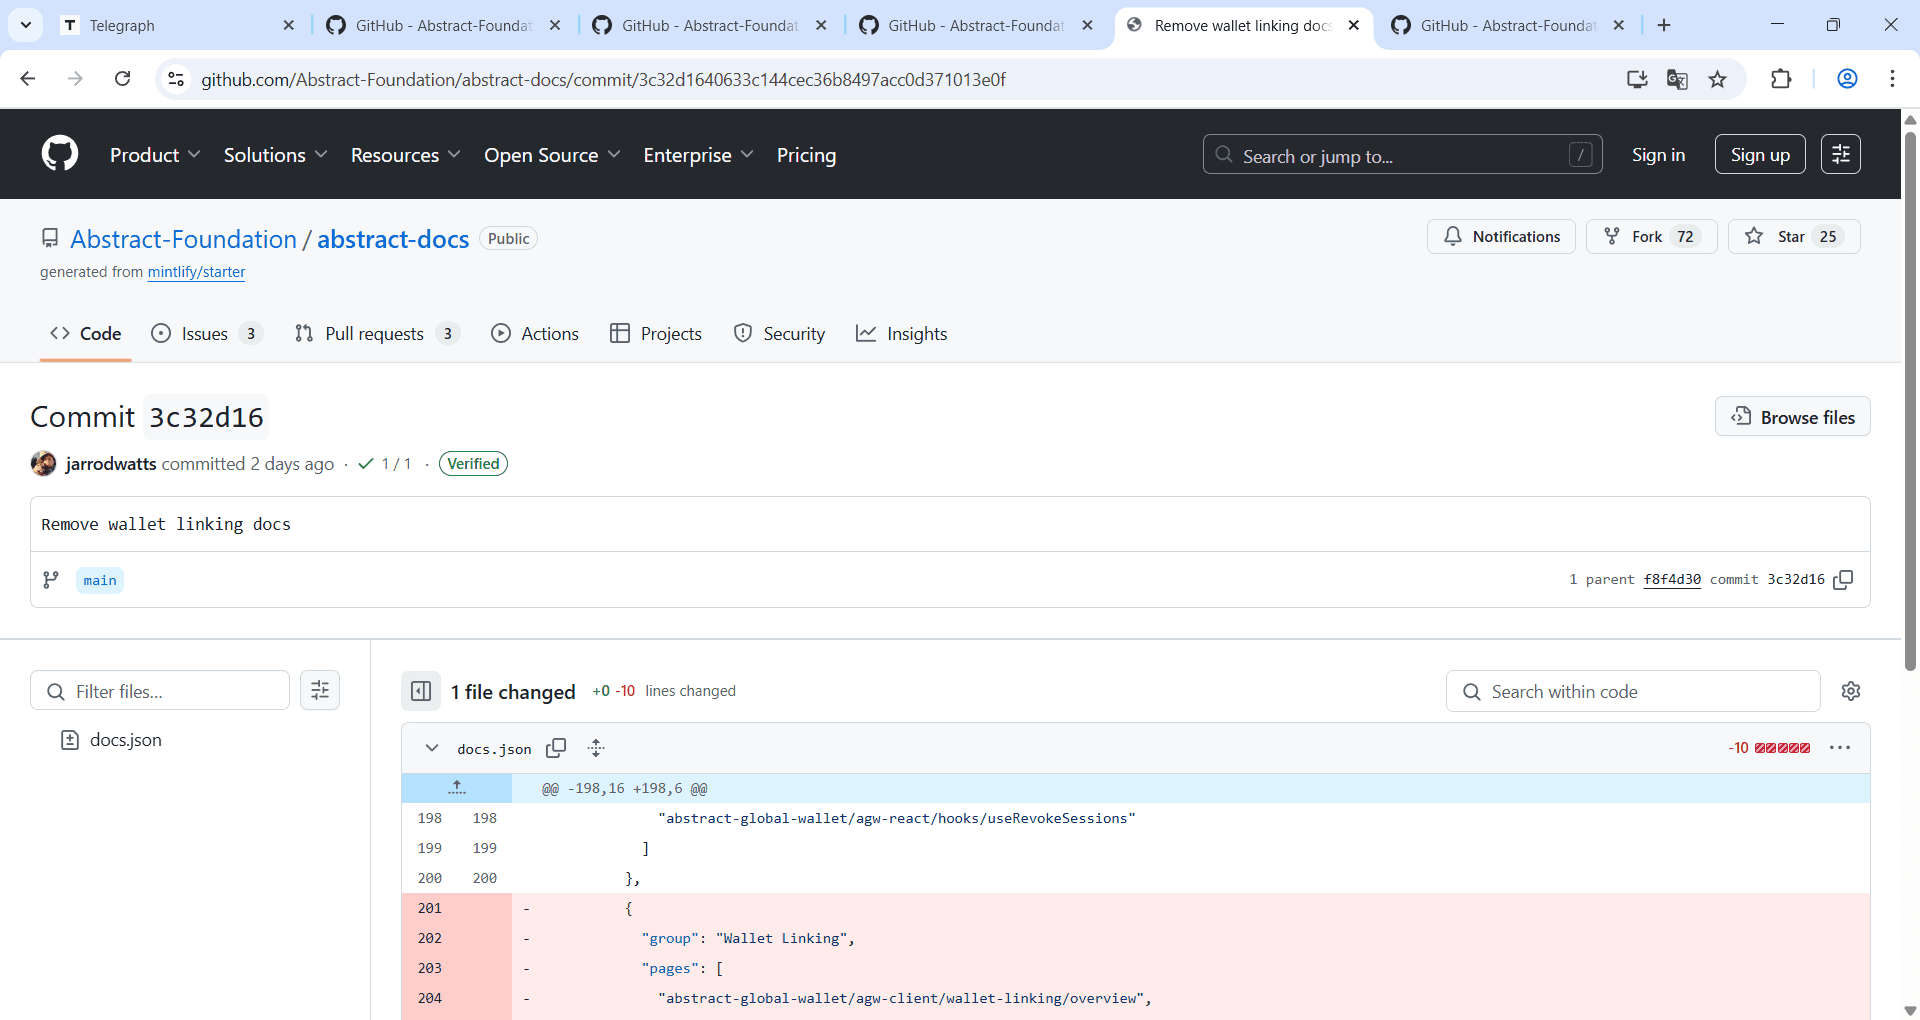
Task: Click the browser address bar URL
Action: point(603,79)
